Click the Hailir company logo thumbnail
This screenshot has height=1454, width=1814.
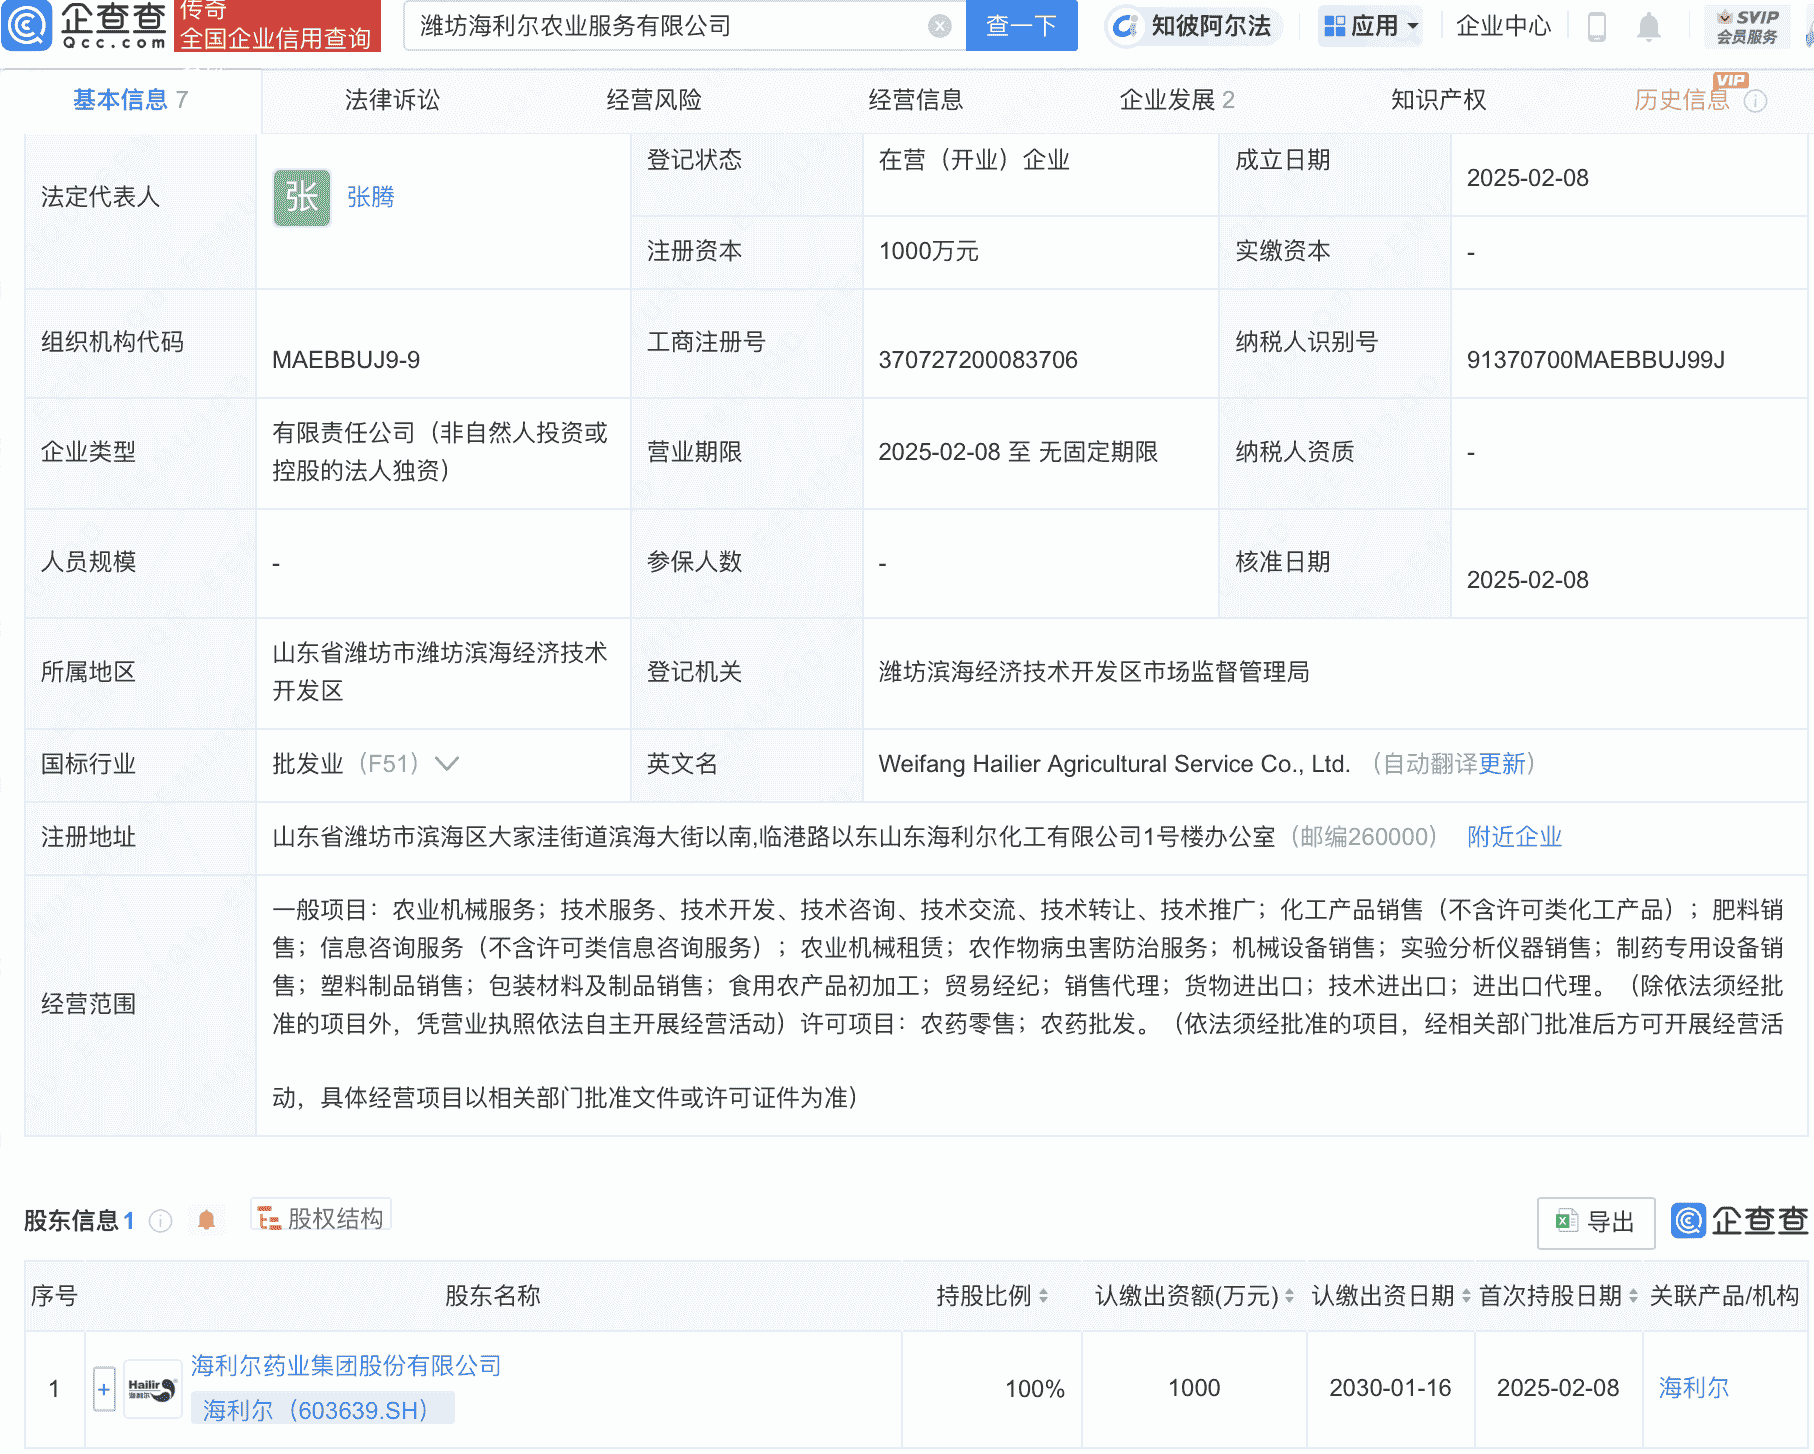point(151,1388)
